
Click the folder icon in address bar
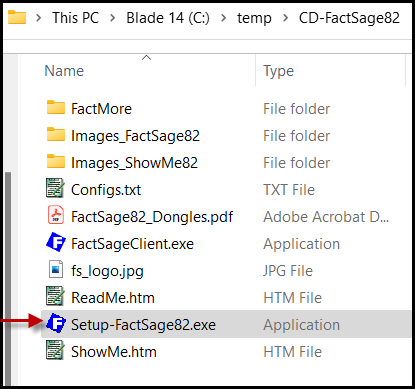(x=17, y=17)
